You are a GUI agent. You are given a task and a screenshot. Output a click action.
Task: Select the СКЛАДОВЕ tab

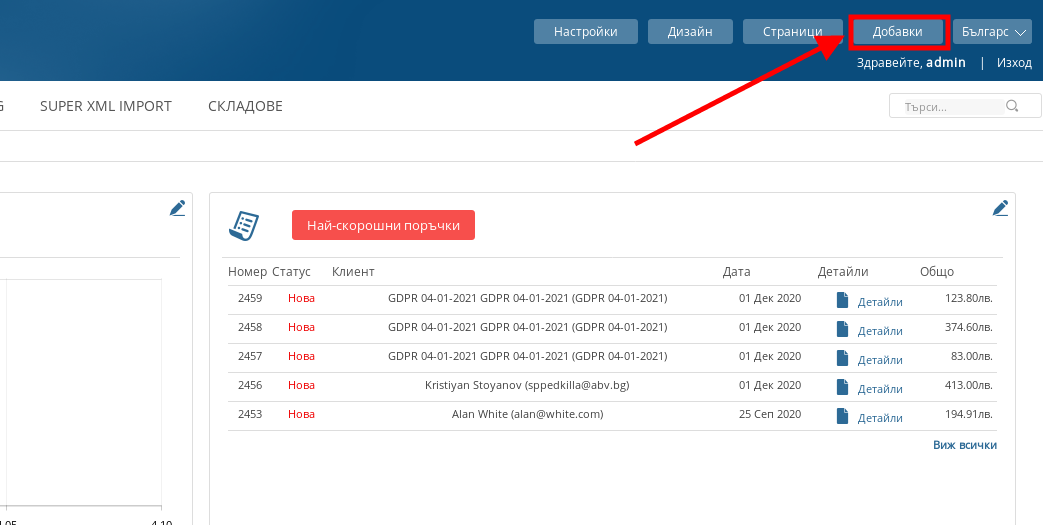coord(245,106)
